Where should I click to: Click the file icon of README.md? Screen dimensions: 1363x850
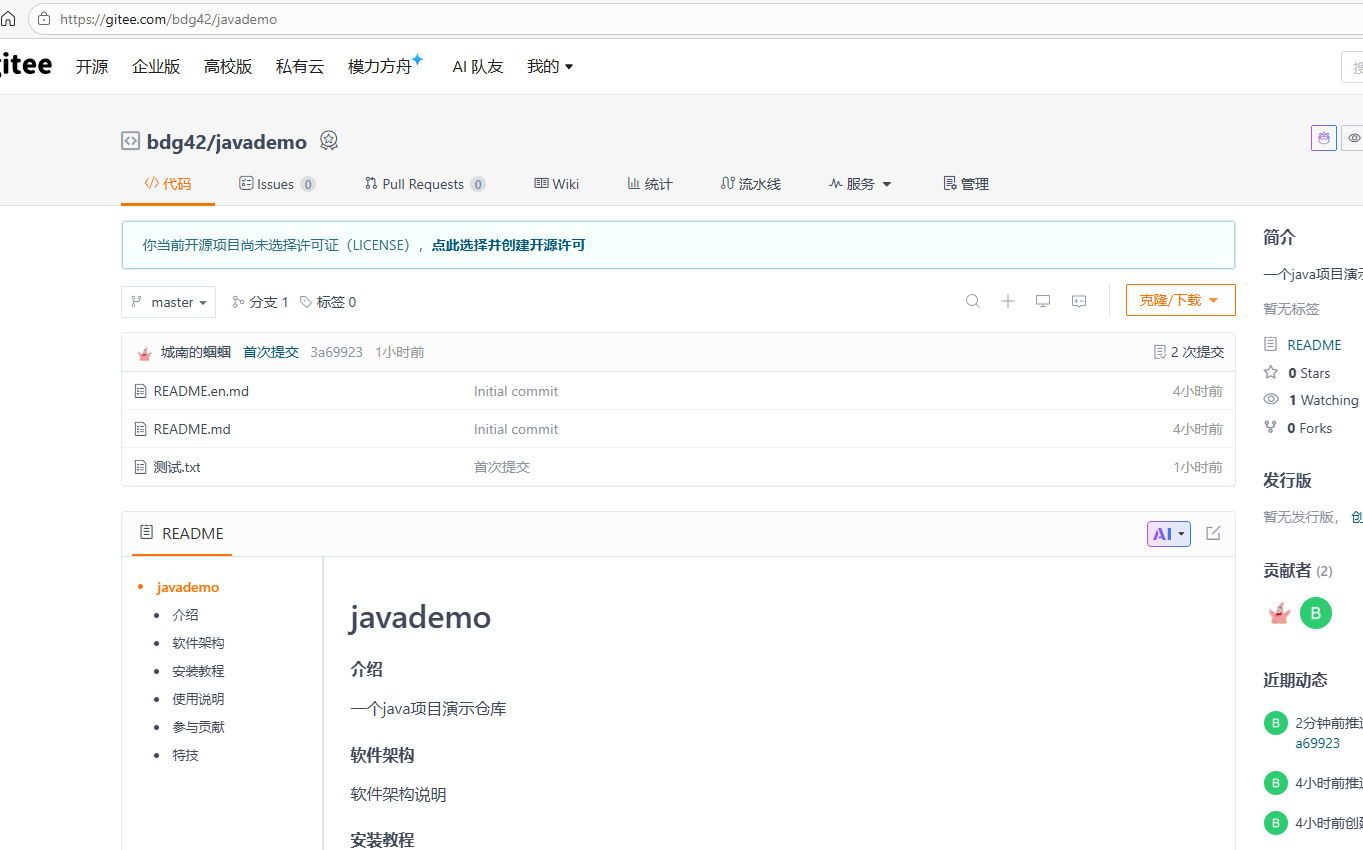pyautogui.click(x=141, y=429)
